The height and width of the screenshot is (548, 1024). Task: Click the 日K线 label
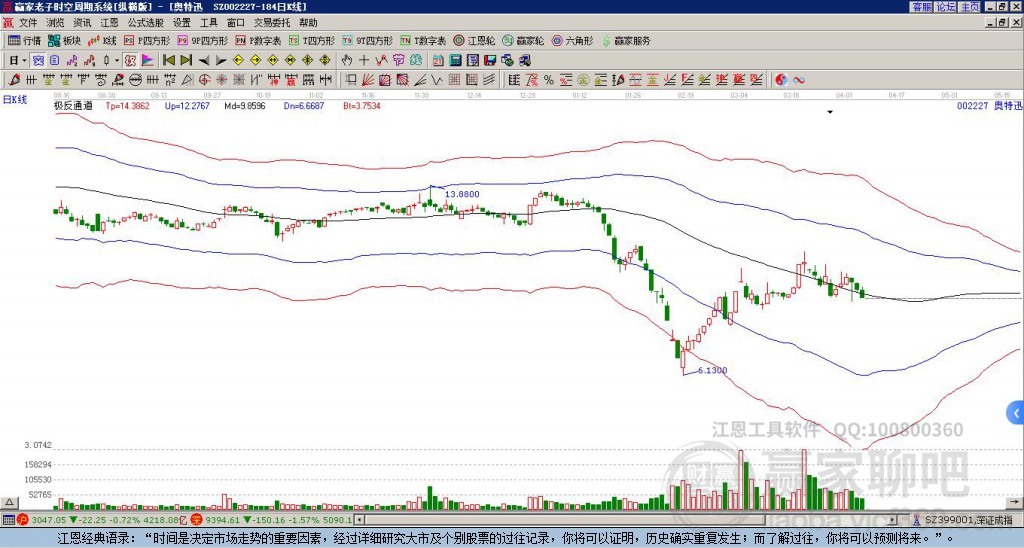tap(15, 99)
